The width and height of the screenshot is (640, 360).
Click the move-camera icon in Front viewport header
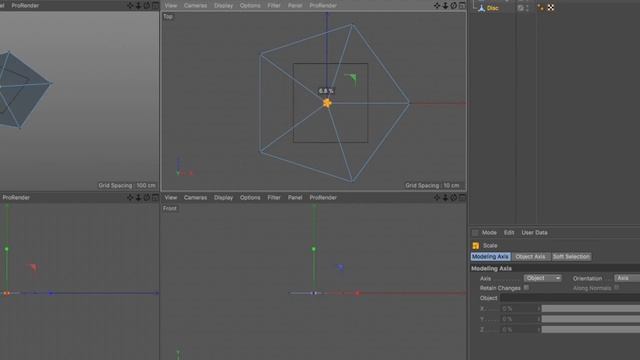pos(437,198)
